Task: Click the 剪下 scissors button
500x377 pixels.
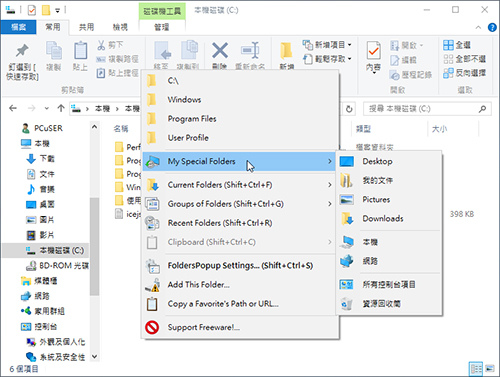Action: coord(111,45)
